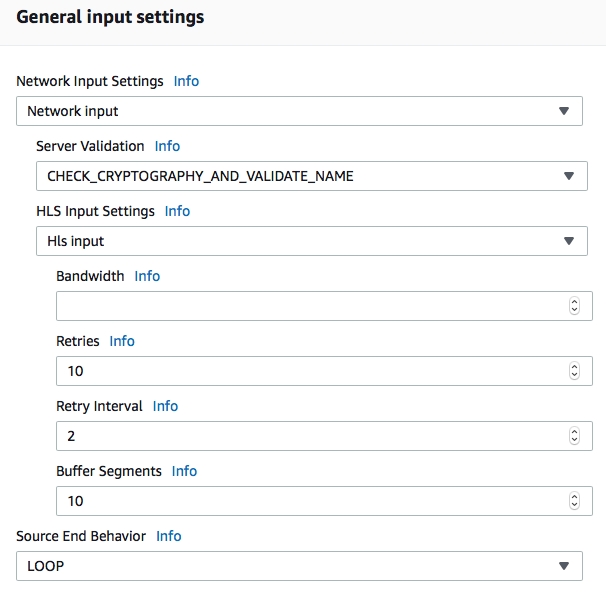Decrease Retries with the stepper down arrow
Image resolution: width=606 pixels, height=592 pixels.
575,374
